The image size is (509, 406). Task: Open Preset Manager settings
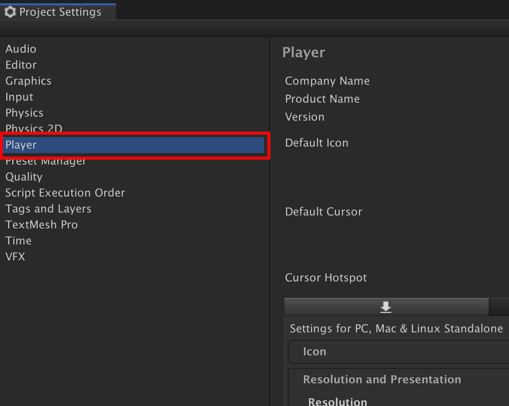coord(46,162)
